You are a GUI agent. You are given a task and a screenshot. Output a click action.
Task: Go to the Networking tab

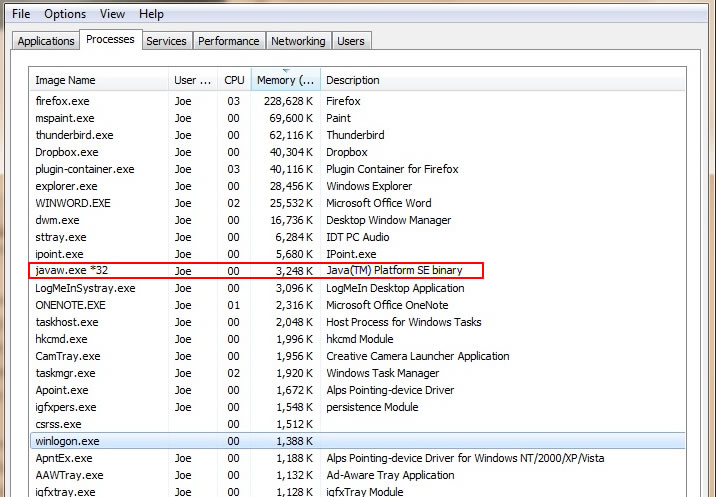tap(298, 41)
